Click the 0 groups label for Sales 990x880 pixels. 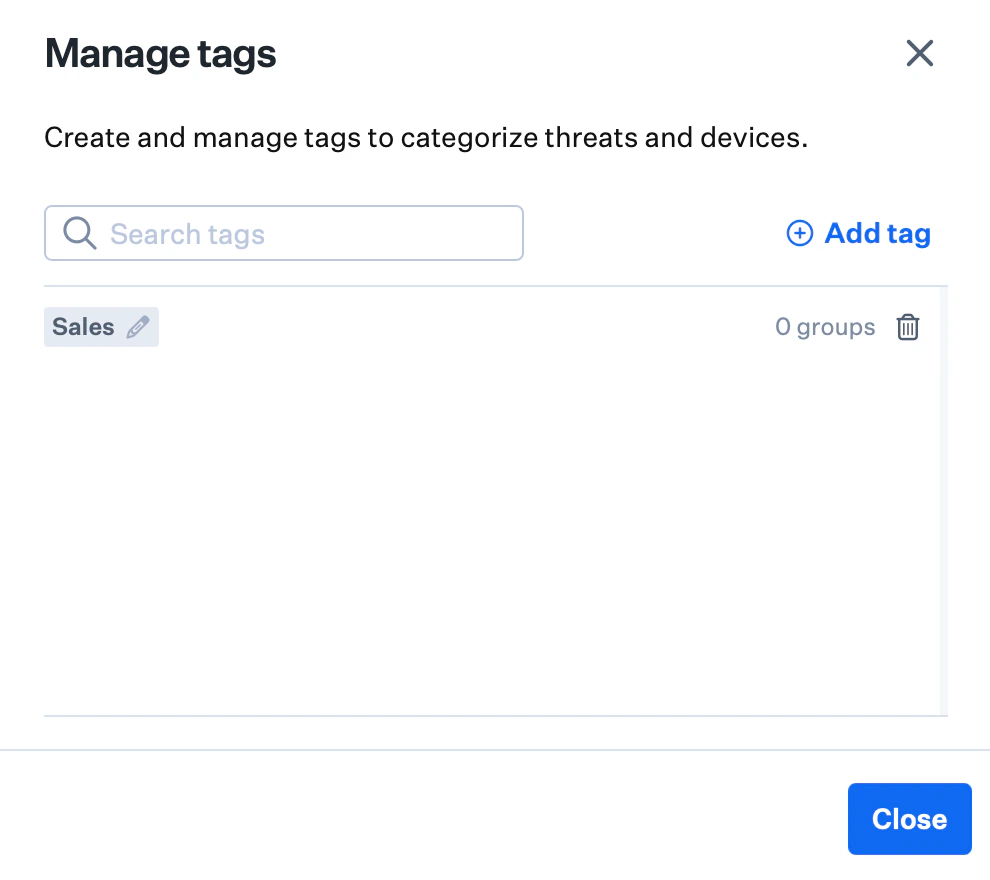coord(825,326)
